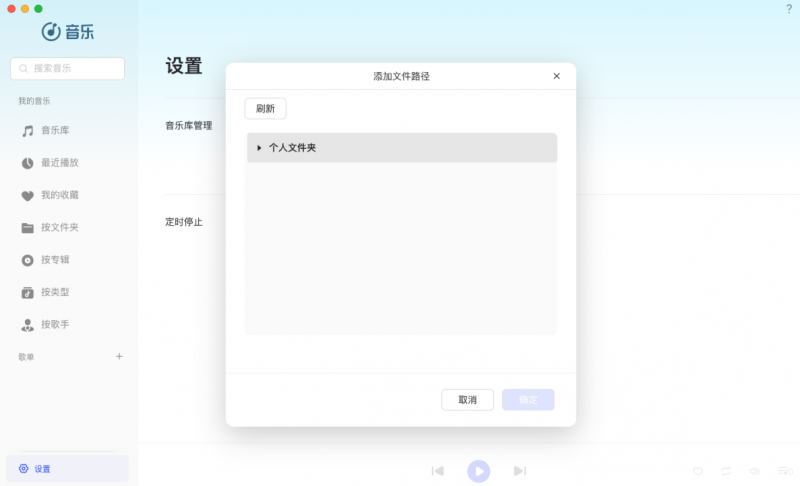This screenshot has width=800, height=486.
Task: Skip to next track
Action: pyautogui.click(x=520, y=471)
